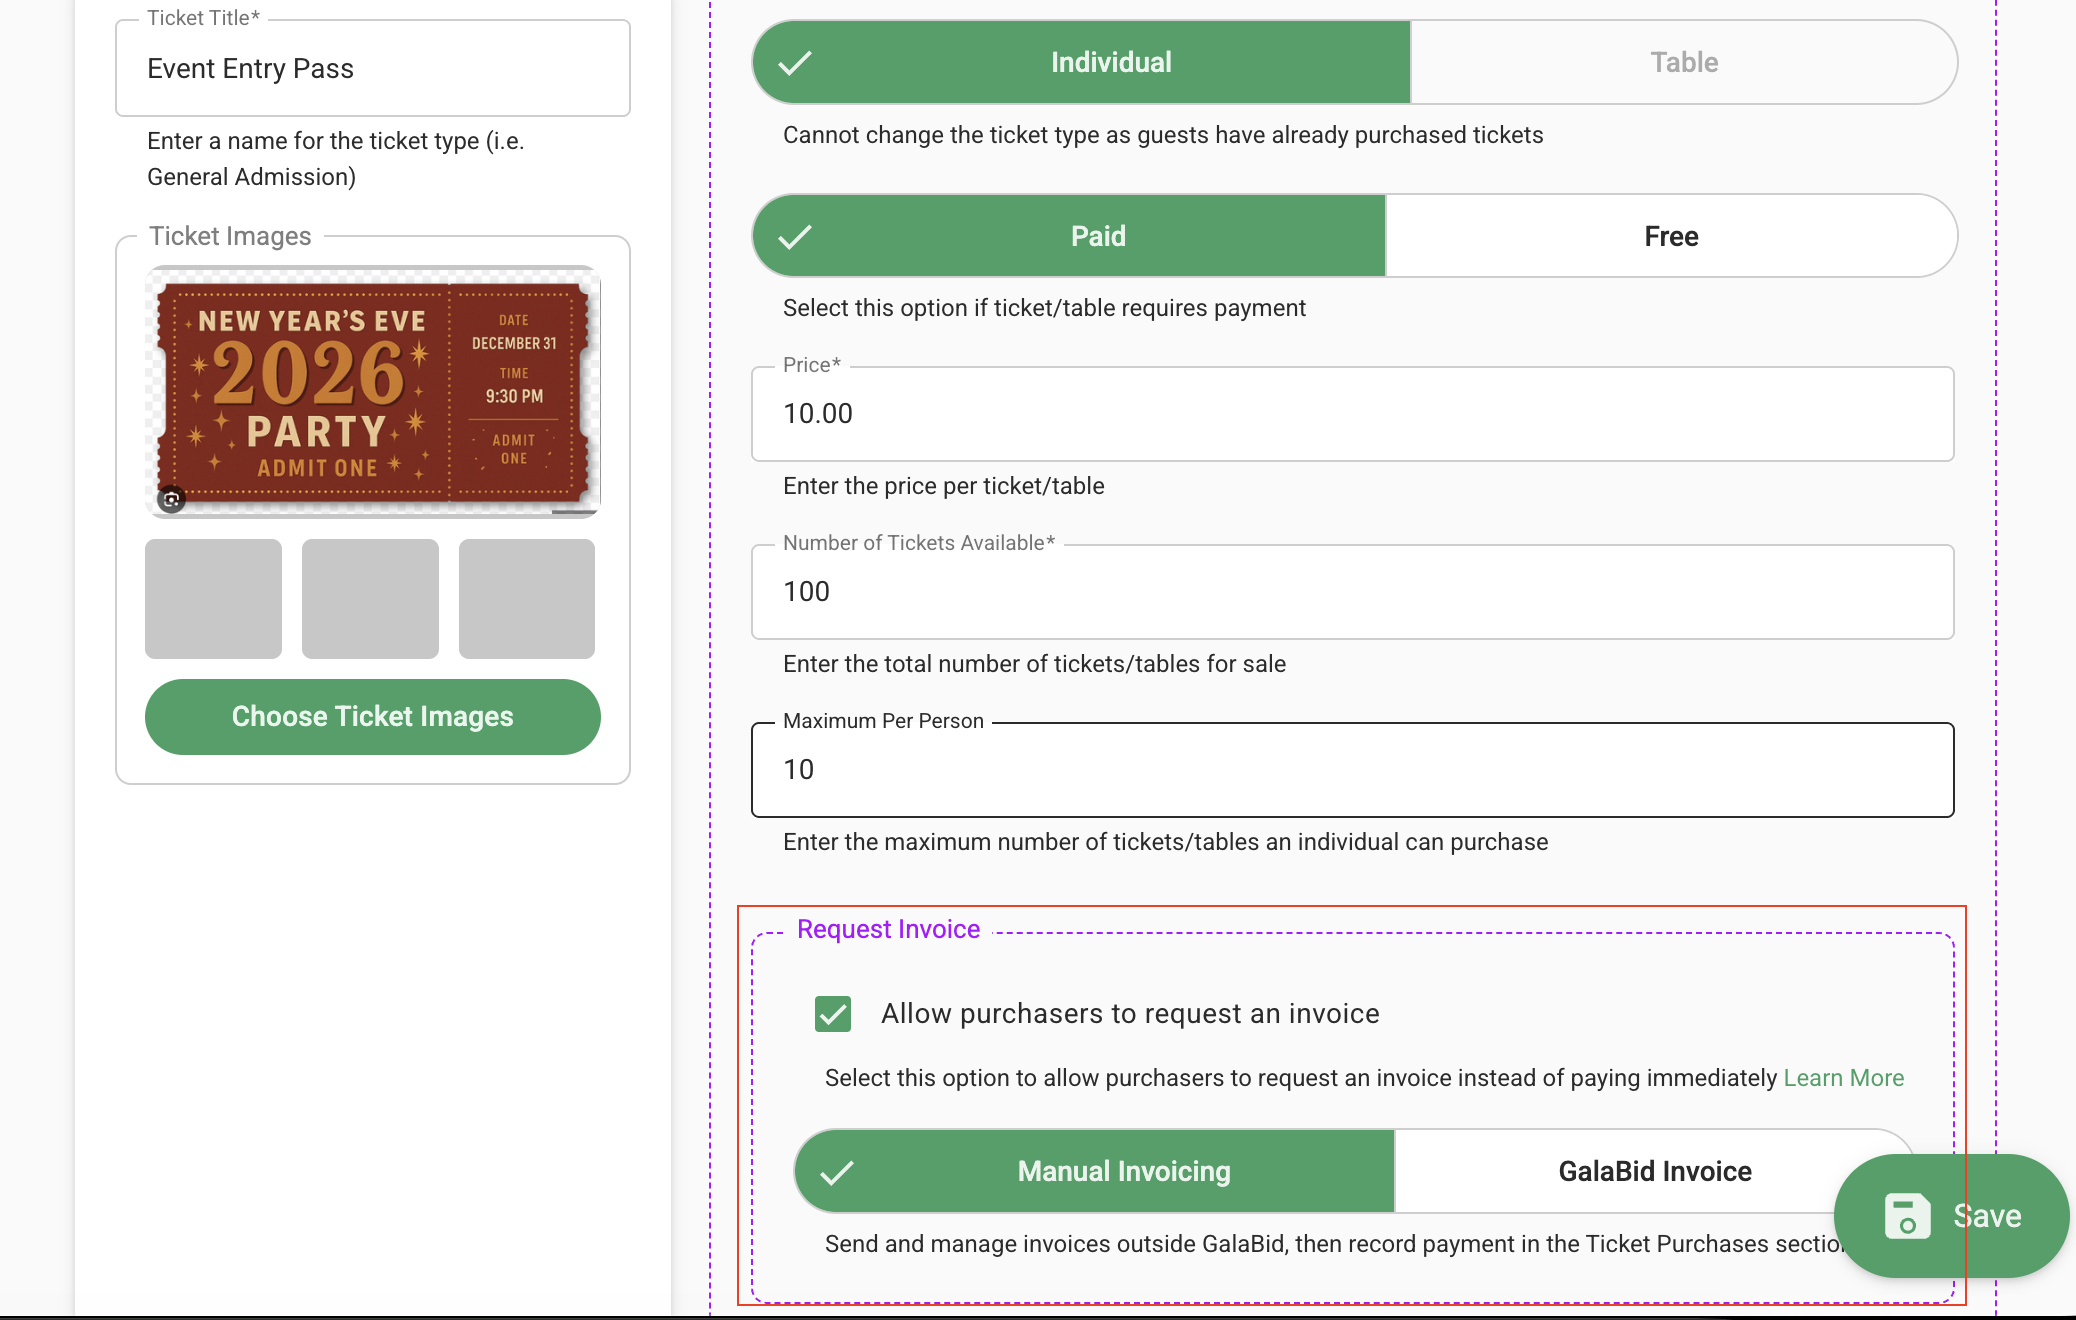The width and height of the screenshot is (2076, 1320).
Task: Click the Maximum Per Person field
Action: coord(1353,770)
